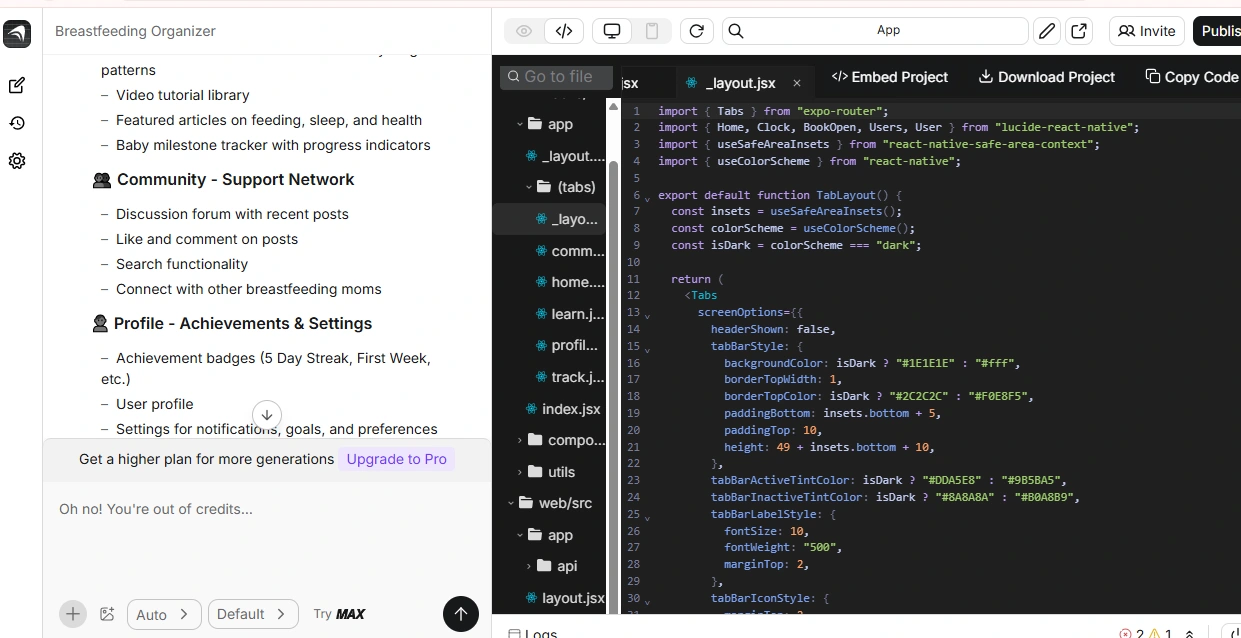
Task: Click 'Community - Support Network' heading
Action: click(235, 180)
